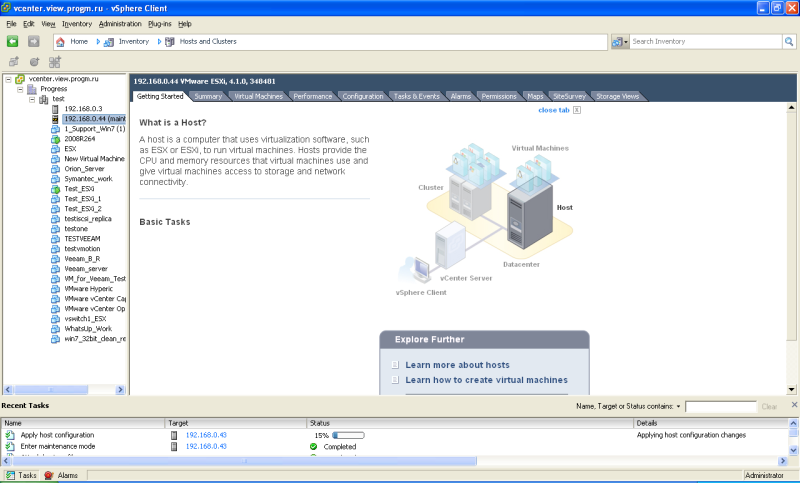Open the search type dropdown arrow
This screenshot has width=800, height=483.
[626, 42]
